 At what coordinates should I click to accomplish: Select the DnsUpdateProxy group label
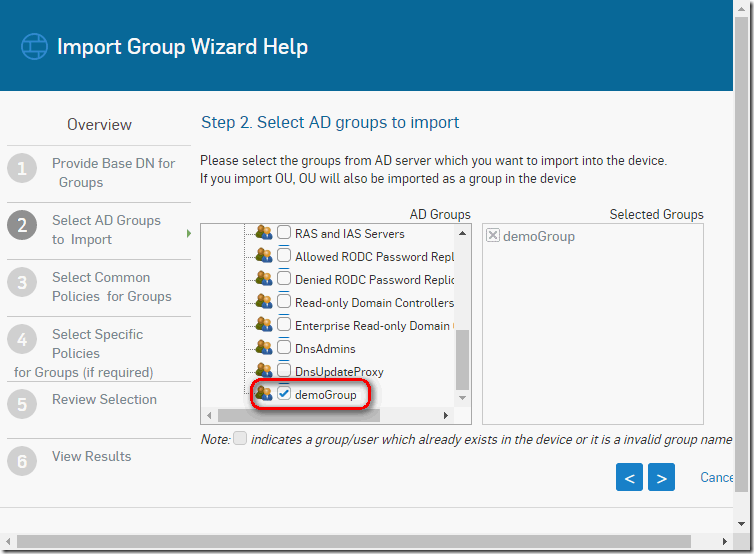[x=339, y=371]
